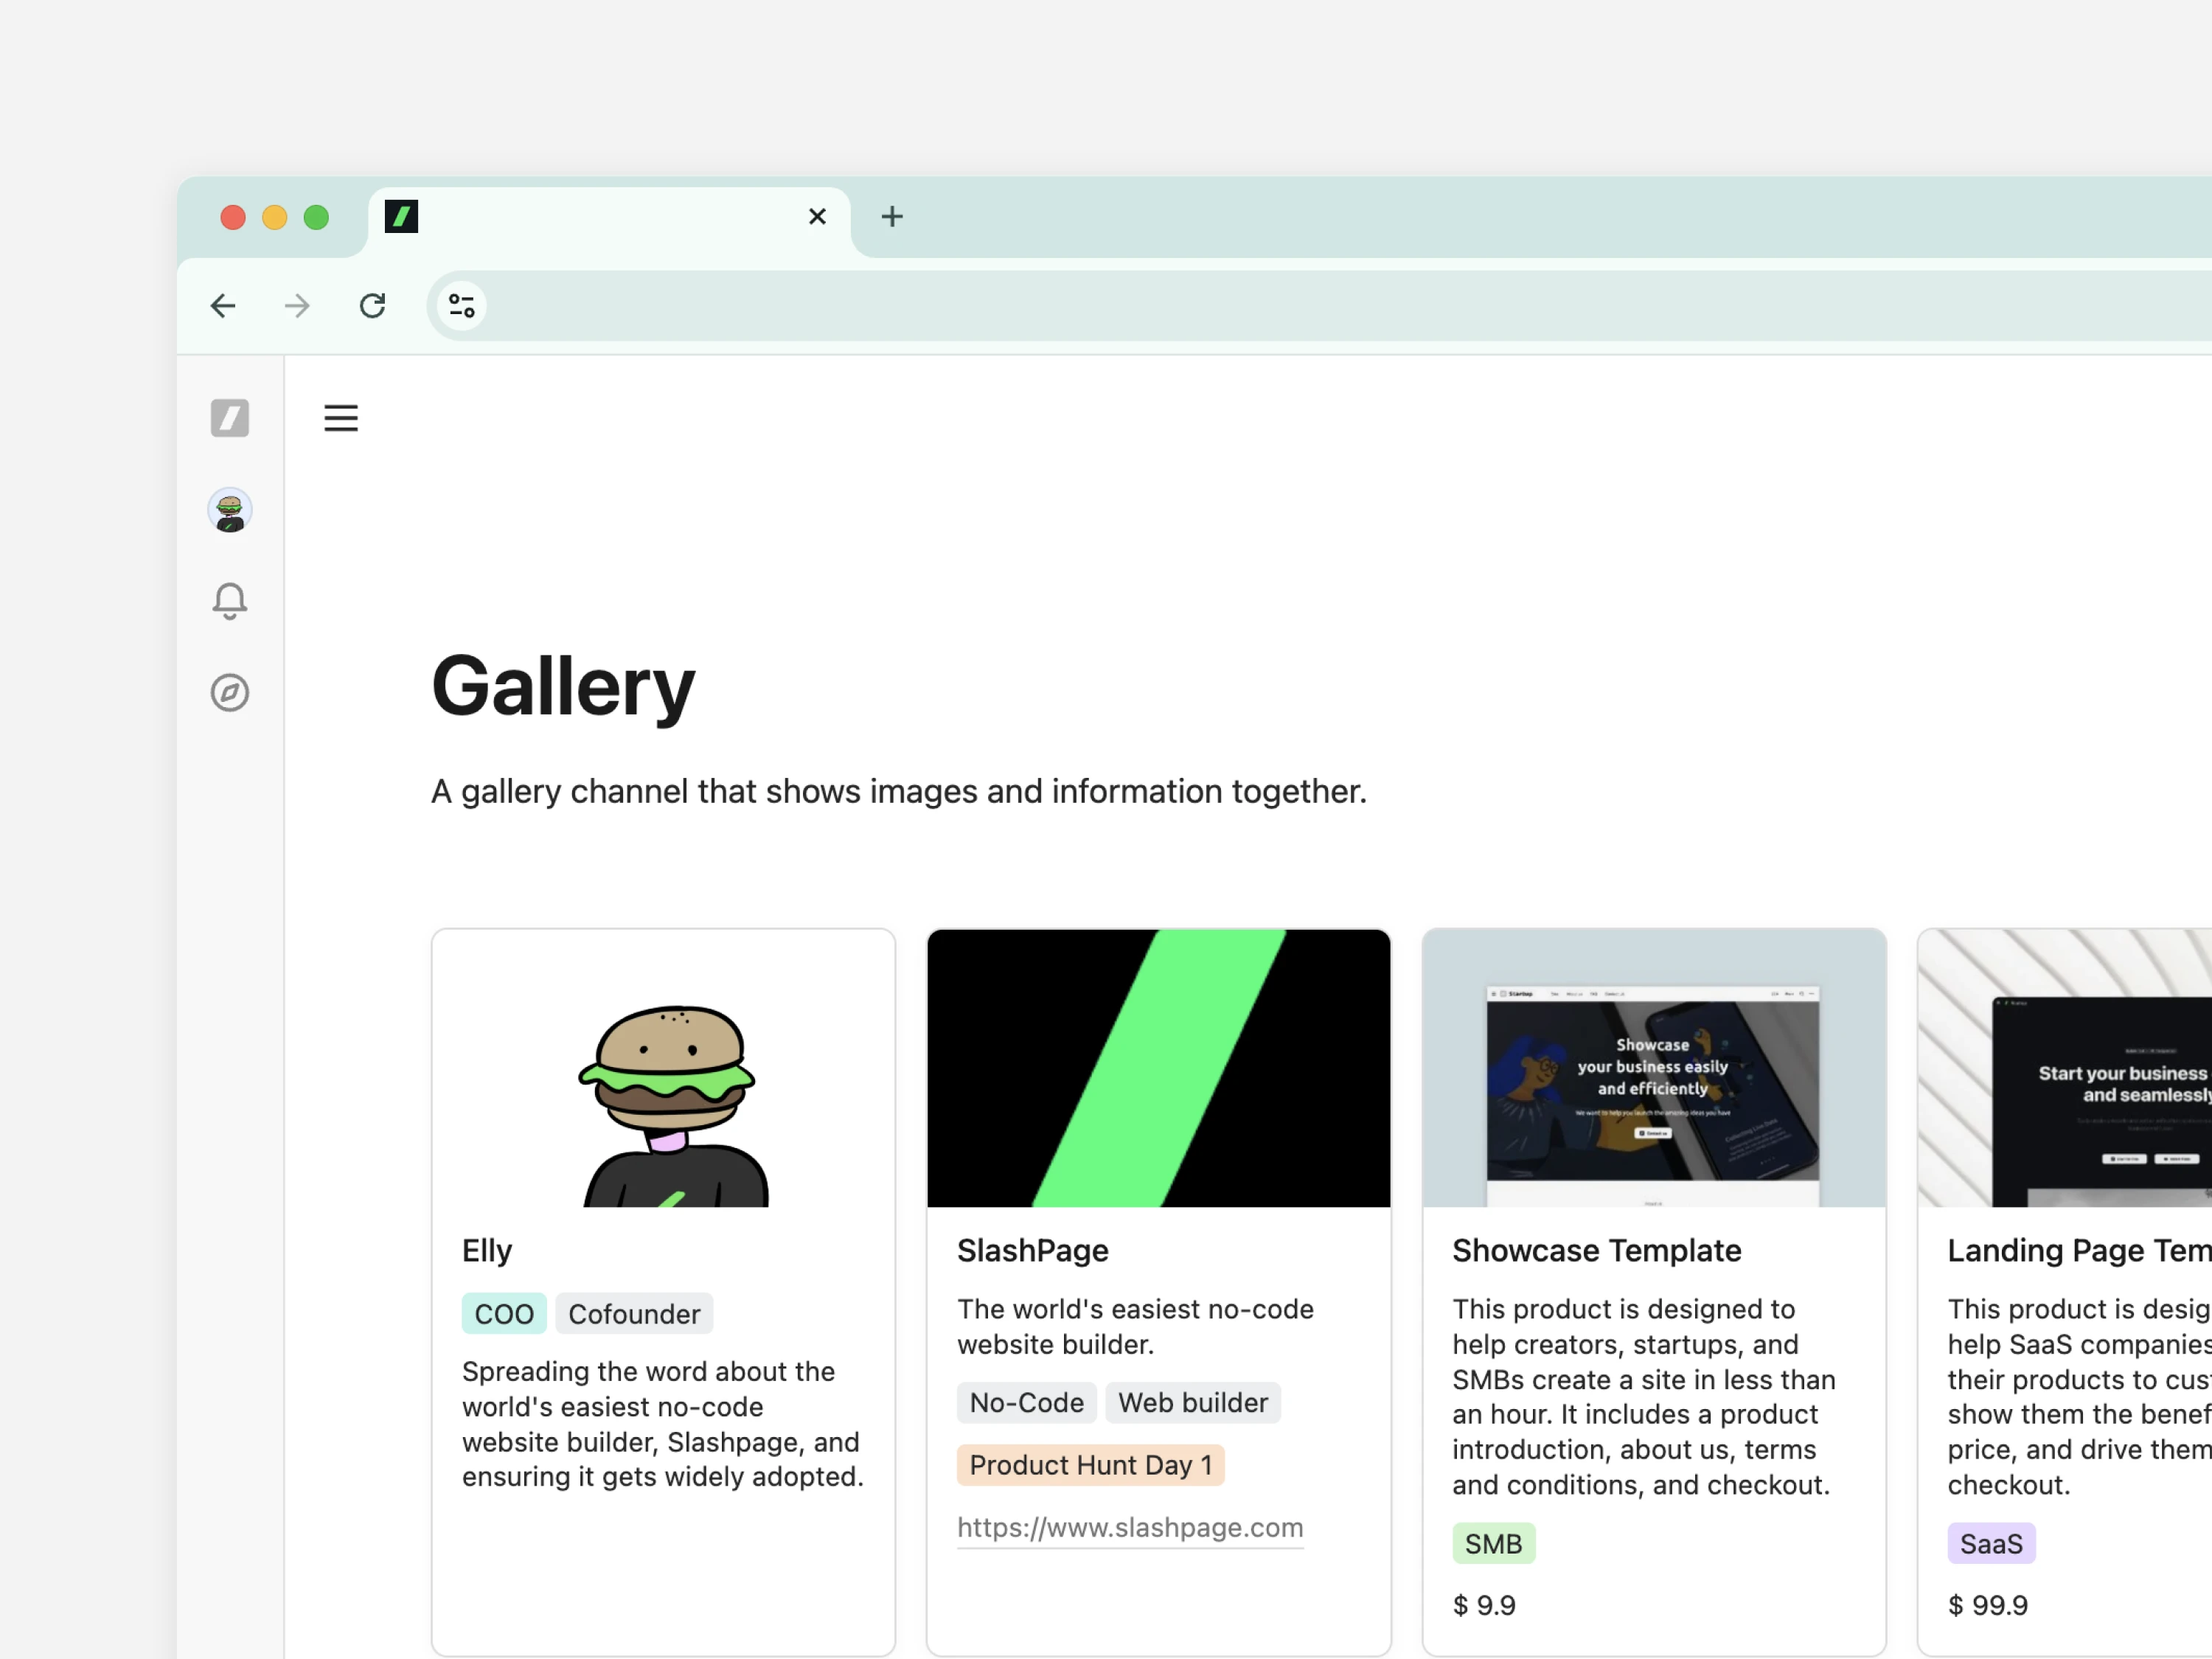Image resolution: width=2212 pixels, height=1659 pixels.
Task: Reload the page with the refresh icon
Action: click(x=373, y=305)
